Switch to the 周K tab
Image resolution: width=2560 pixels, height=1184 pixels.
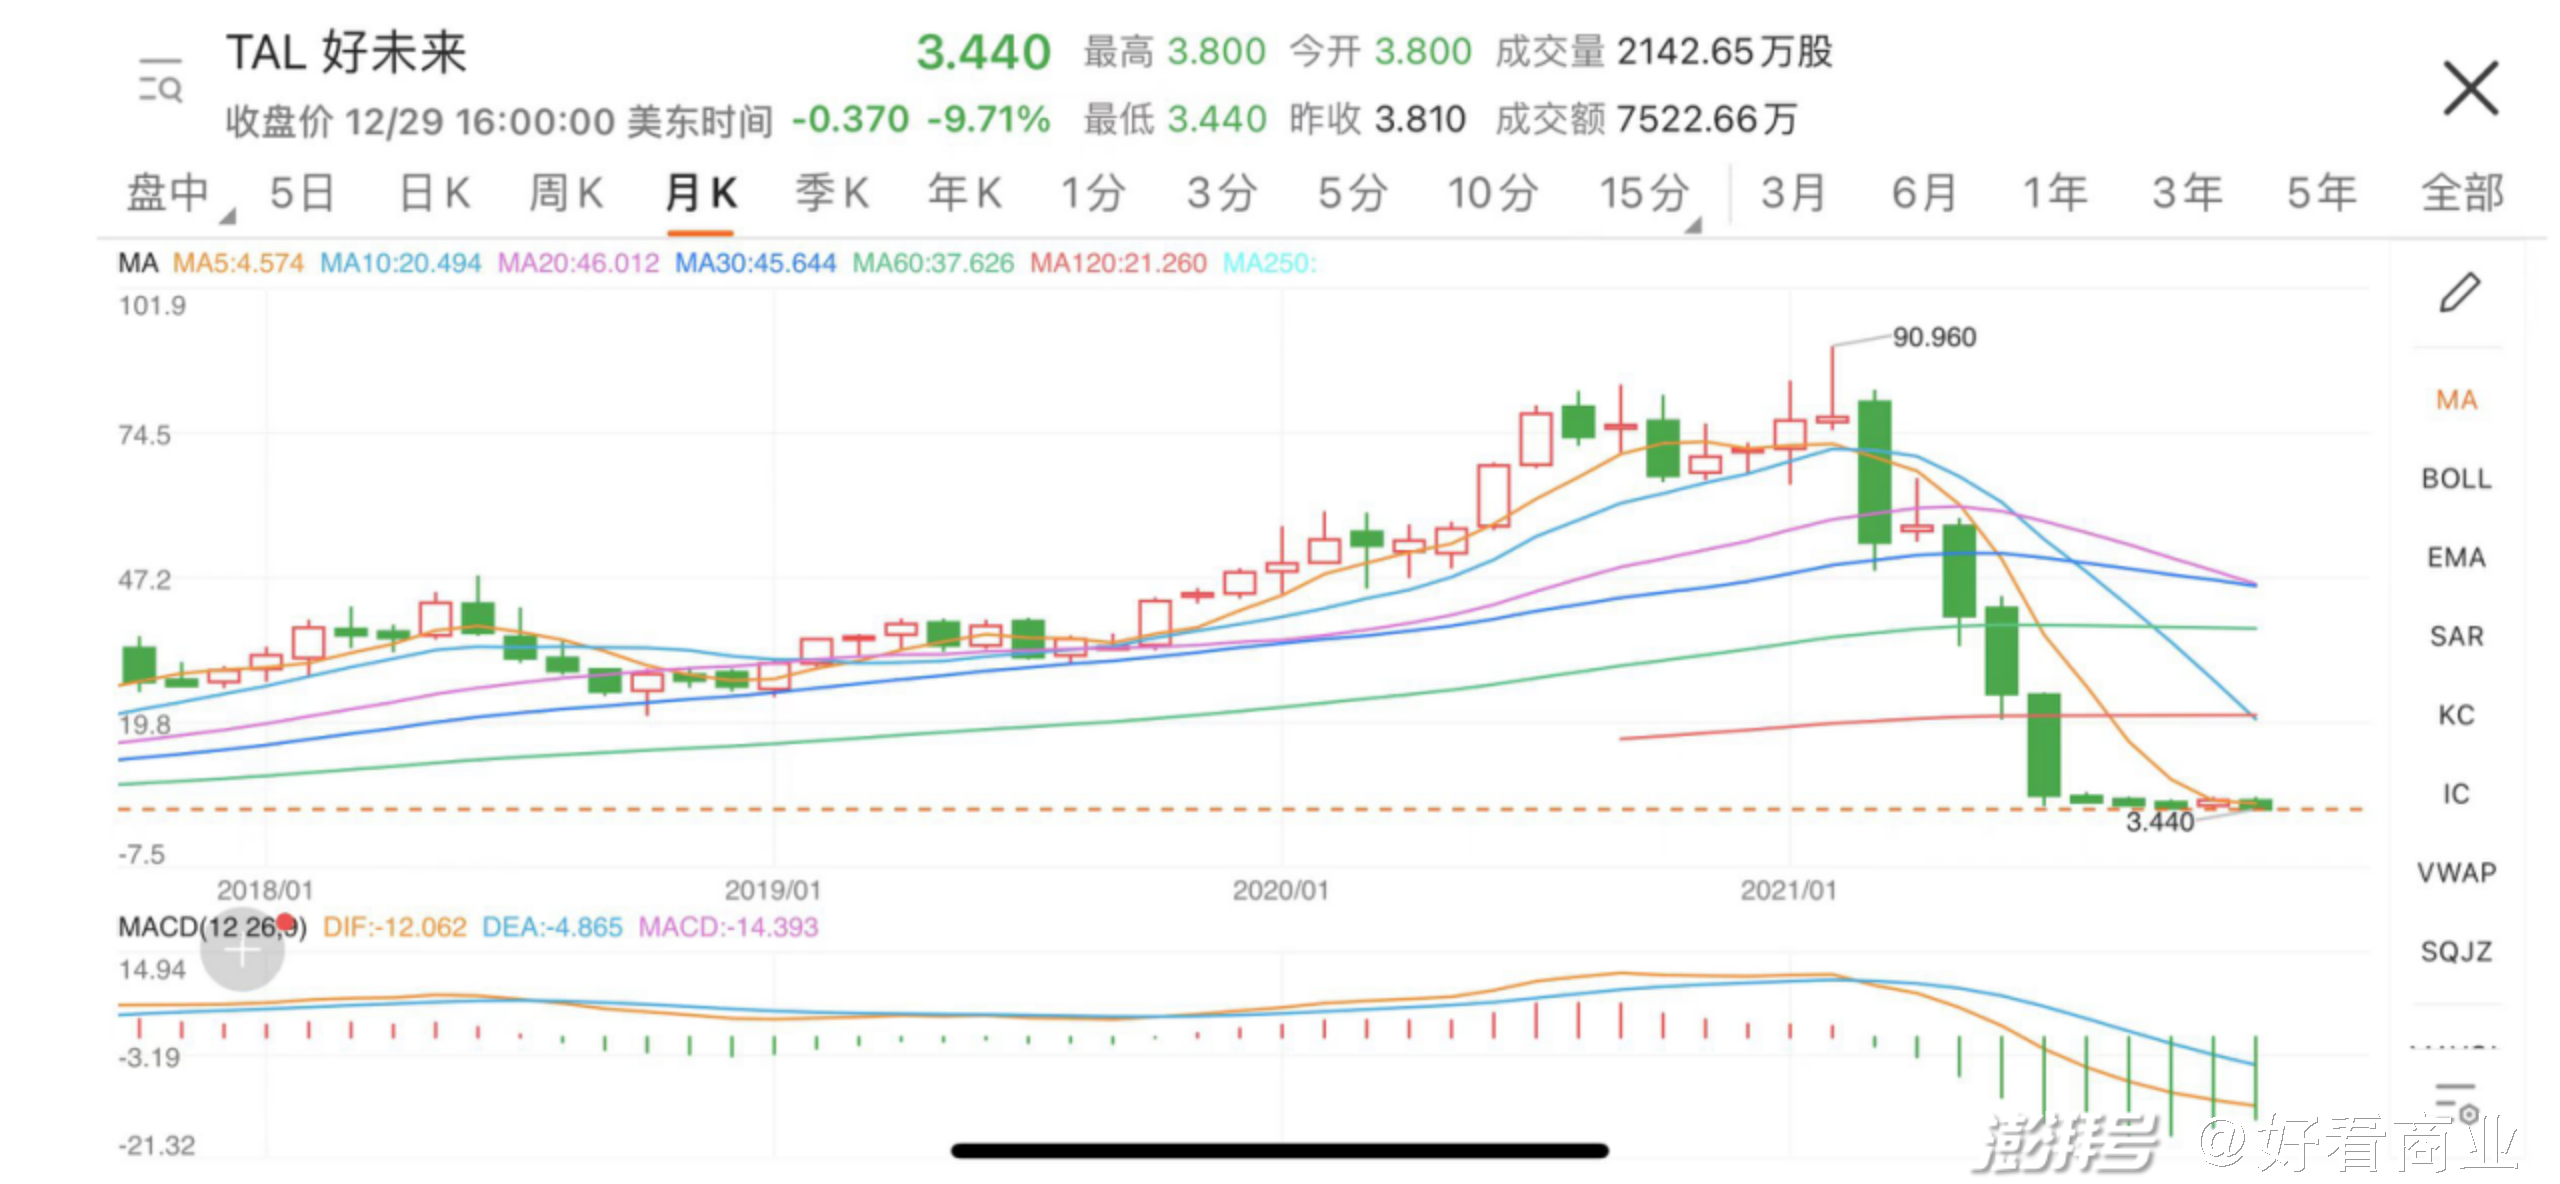566,193
